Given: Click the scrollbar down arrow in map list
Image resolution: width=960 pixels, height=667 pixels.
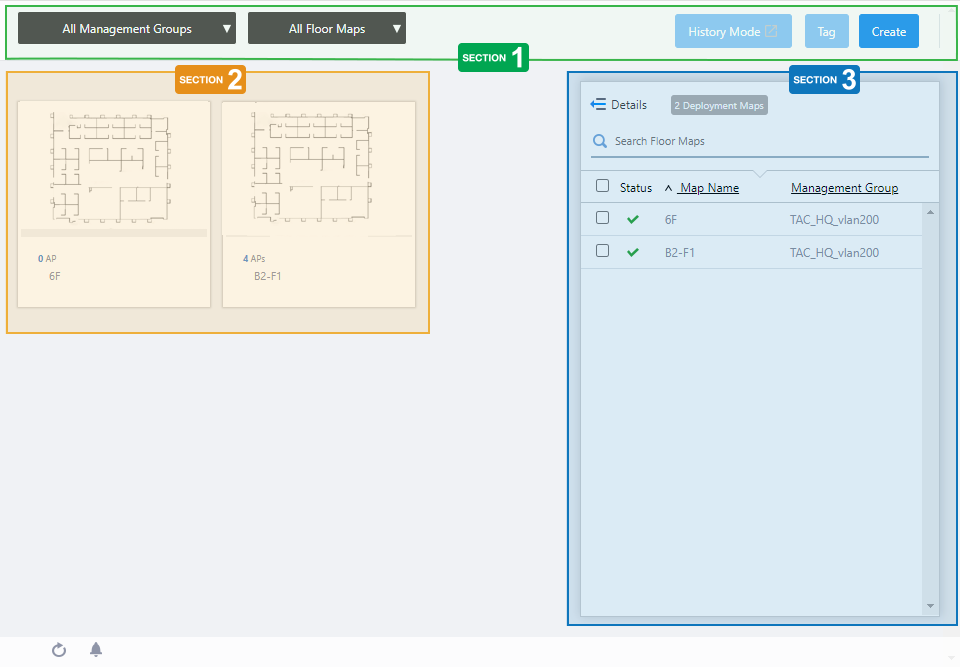Looking at the screenshot, I should (x=930, y=606).
